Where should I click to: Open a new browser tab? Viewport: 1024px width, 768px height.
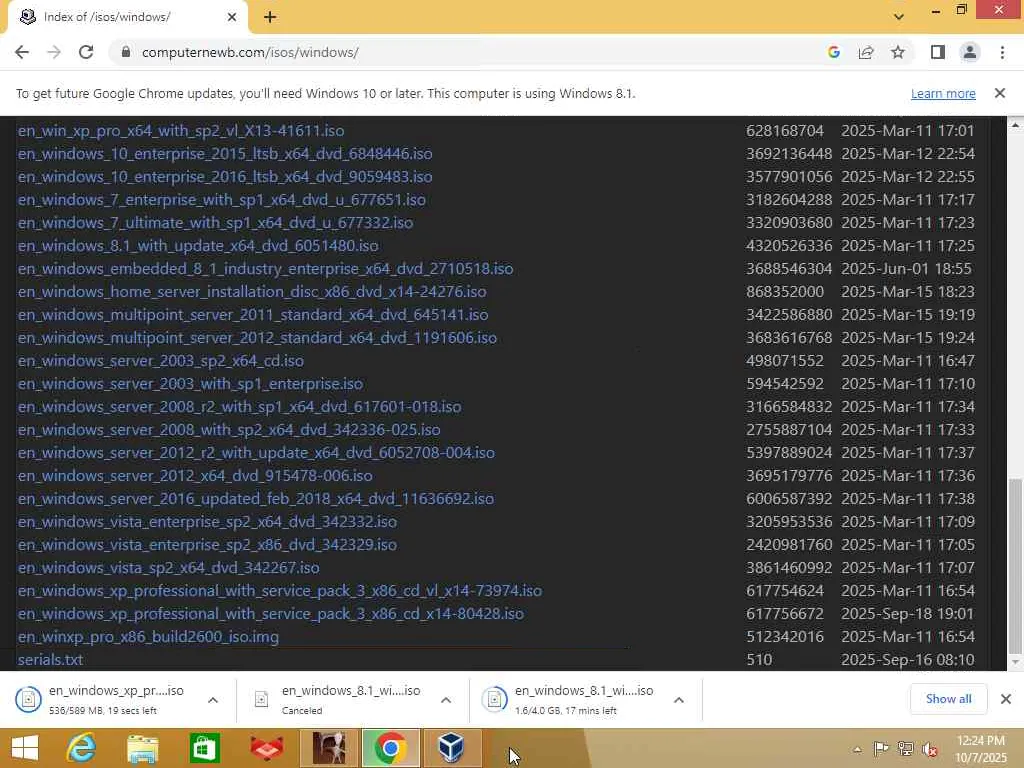(270, 17)
